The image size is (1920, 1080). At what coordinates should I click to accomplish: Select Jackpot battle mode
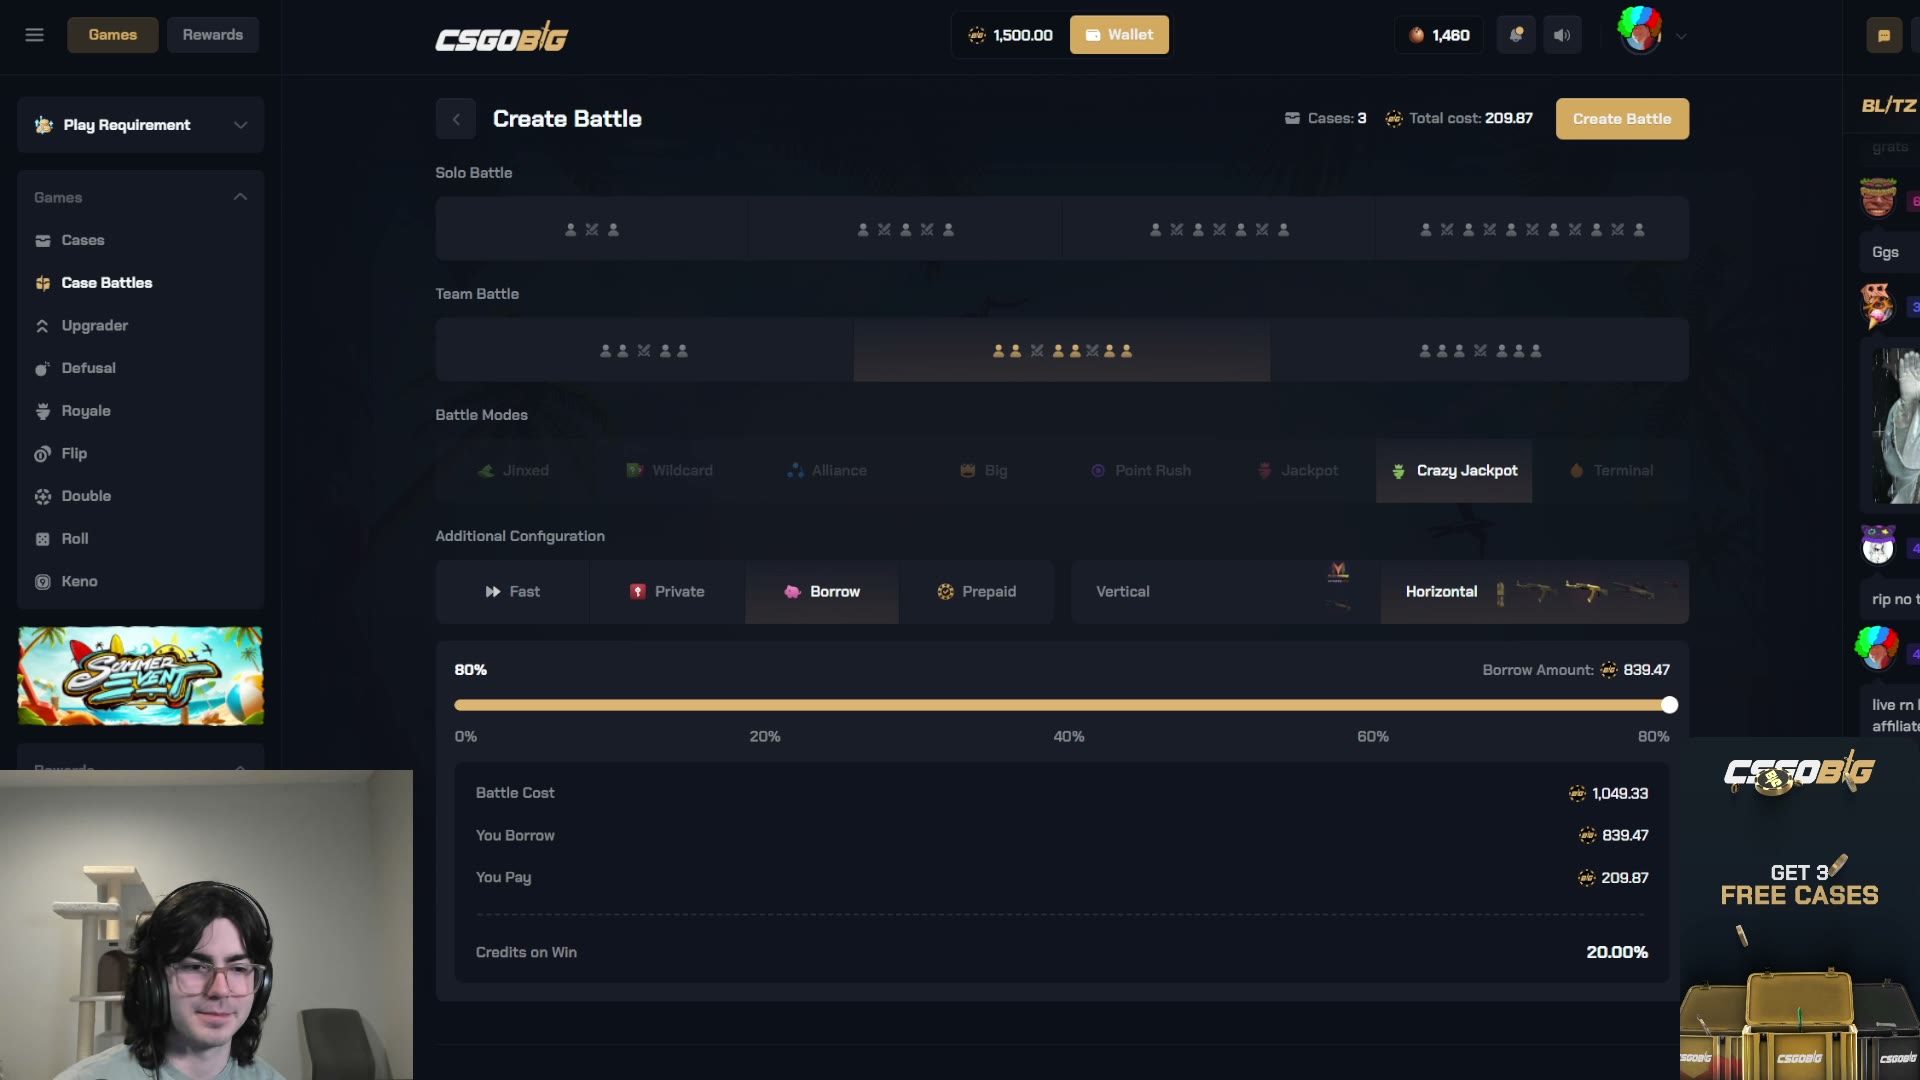pyautogui.click(x=1298, y=471)
